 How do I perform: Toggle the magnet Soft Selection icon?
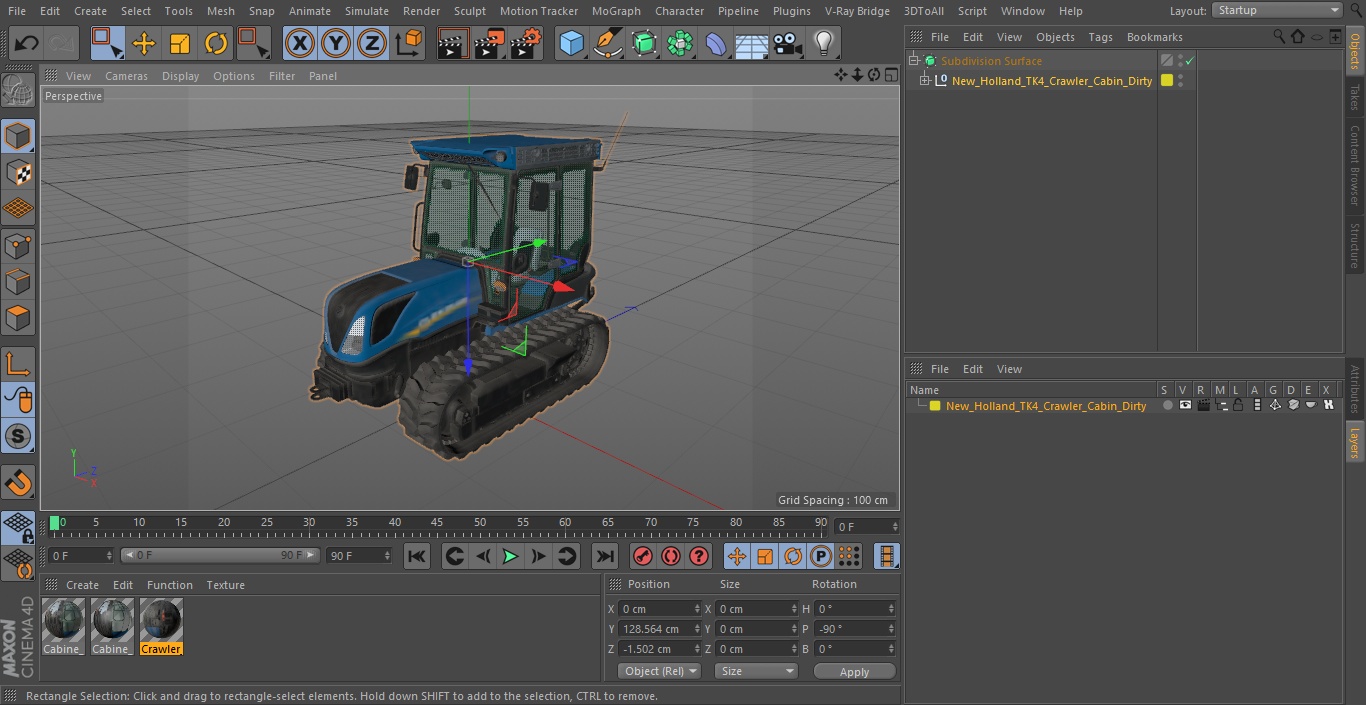pyautogui.click(x=18, y=483)
